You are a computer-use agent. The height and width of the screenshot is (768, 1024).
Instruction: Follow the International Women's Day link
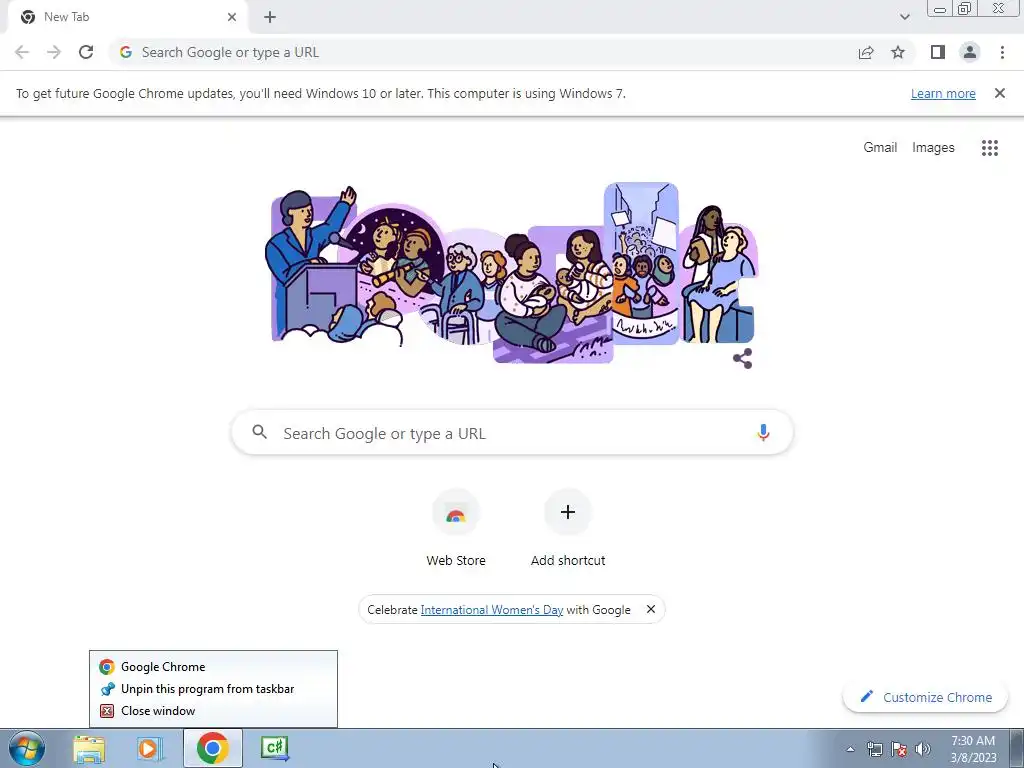492,610
